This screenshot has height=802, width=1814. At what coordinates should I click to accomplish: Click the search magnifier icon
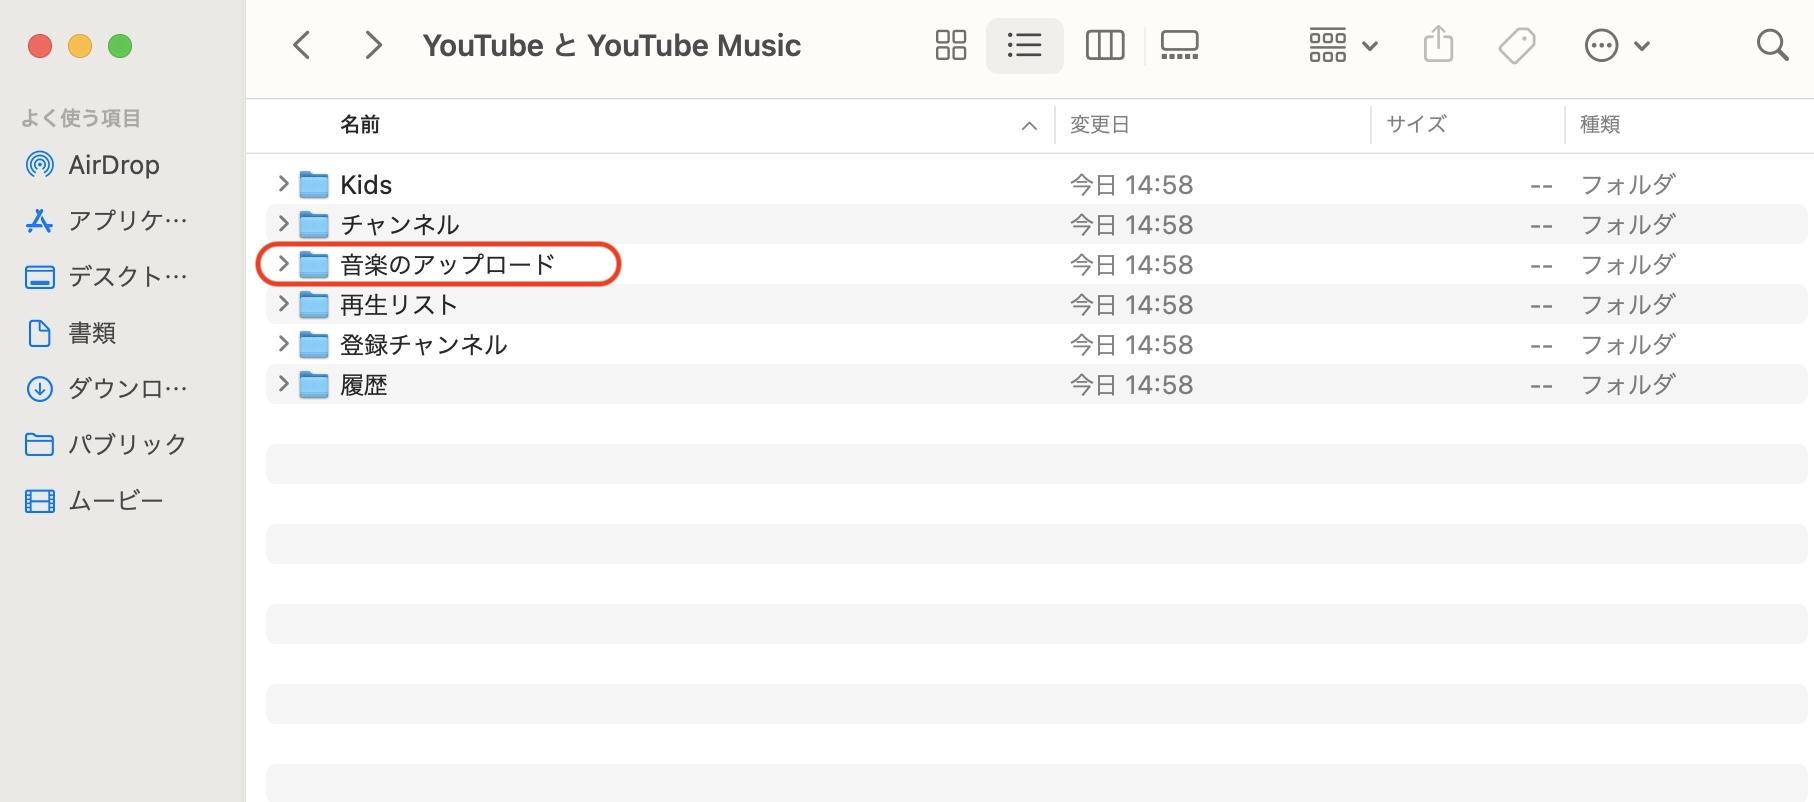(x=1772, y=45)
